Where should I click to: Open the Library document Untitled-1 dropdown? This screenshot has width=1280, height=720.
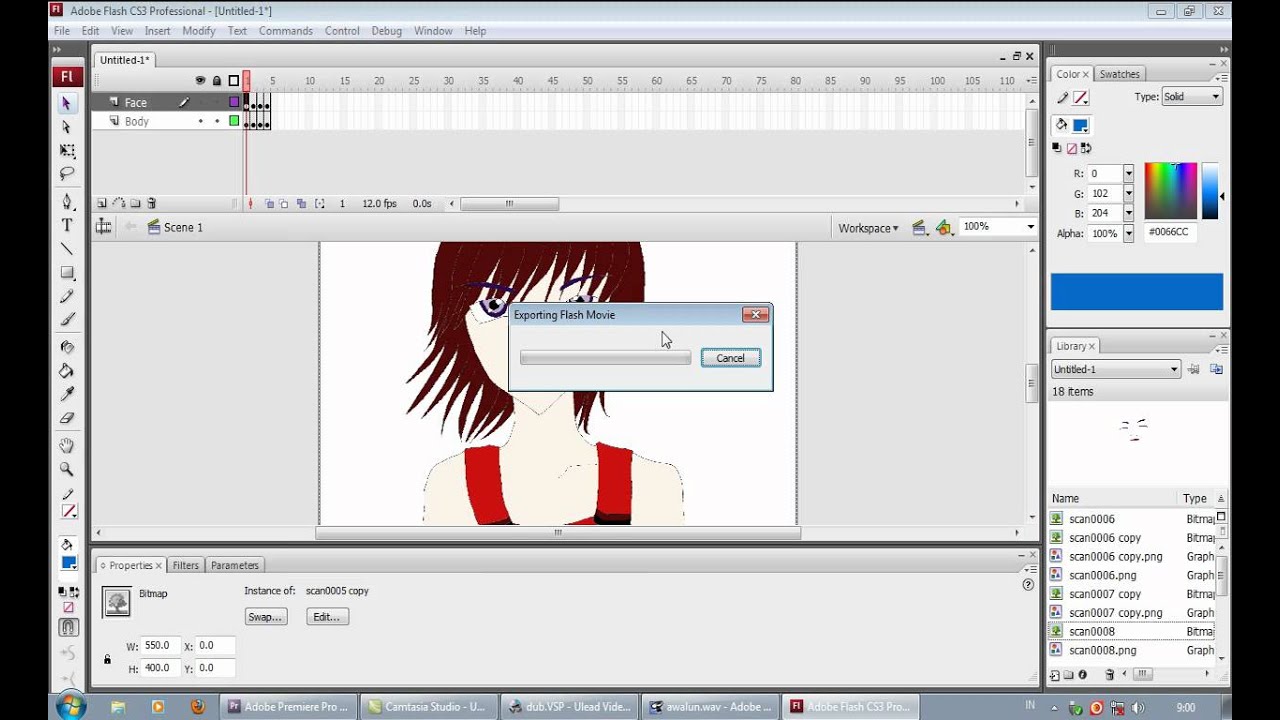point(1115,369)
